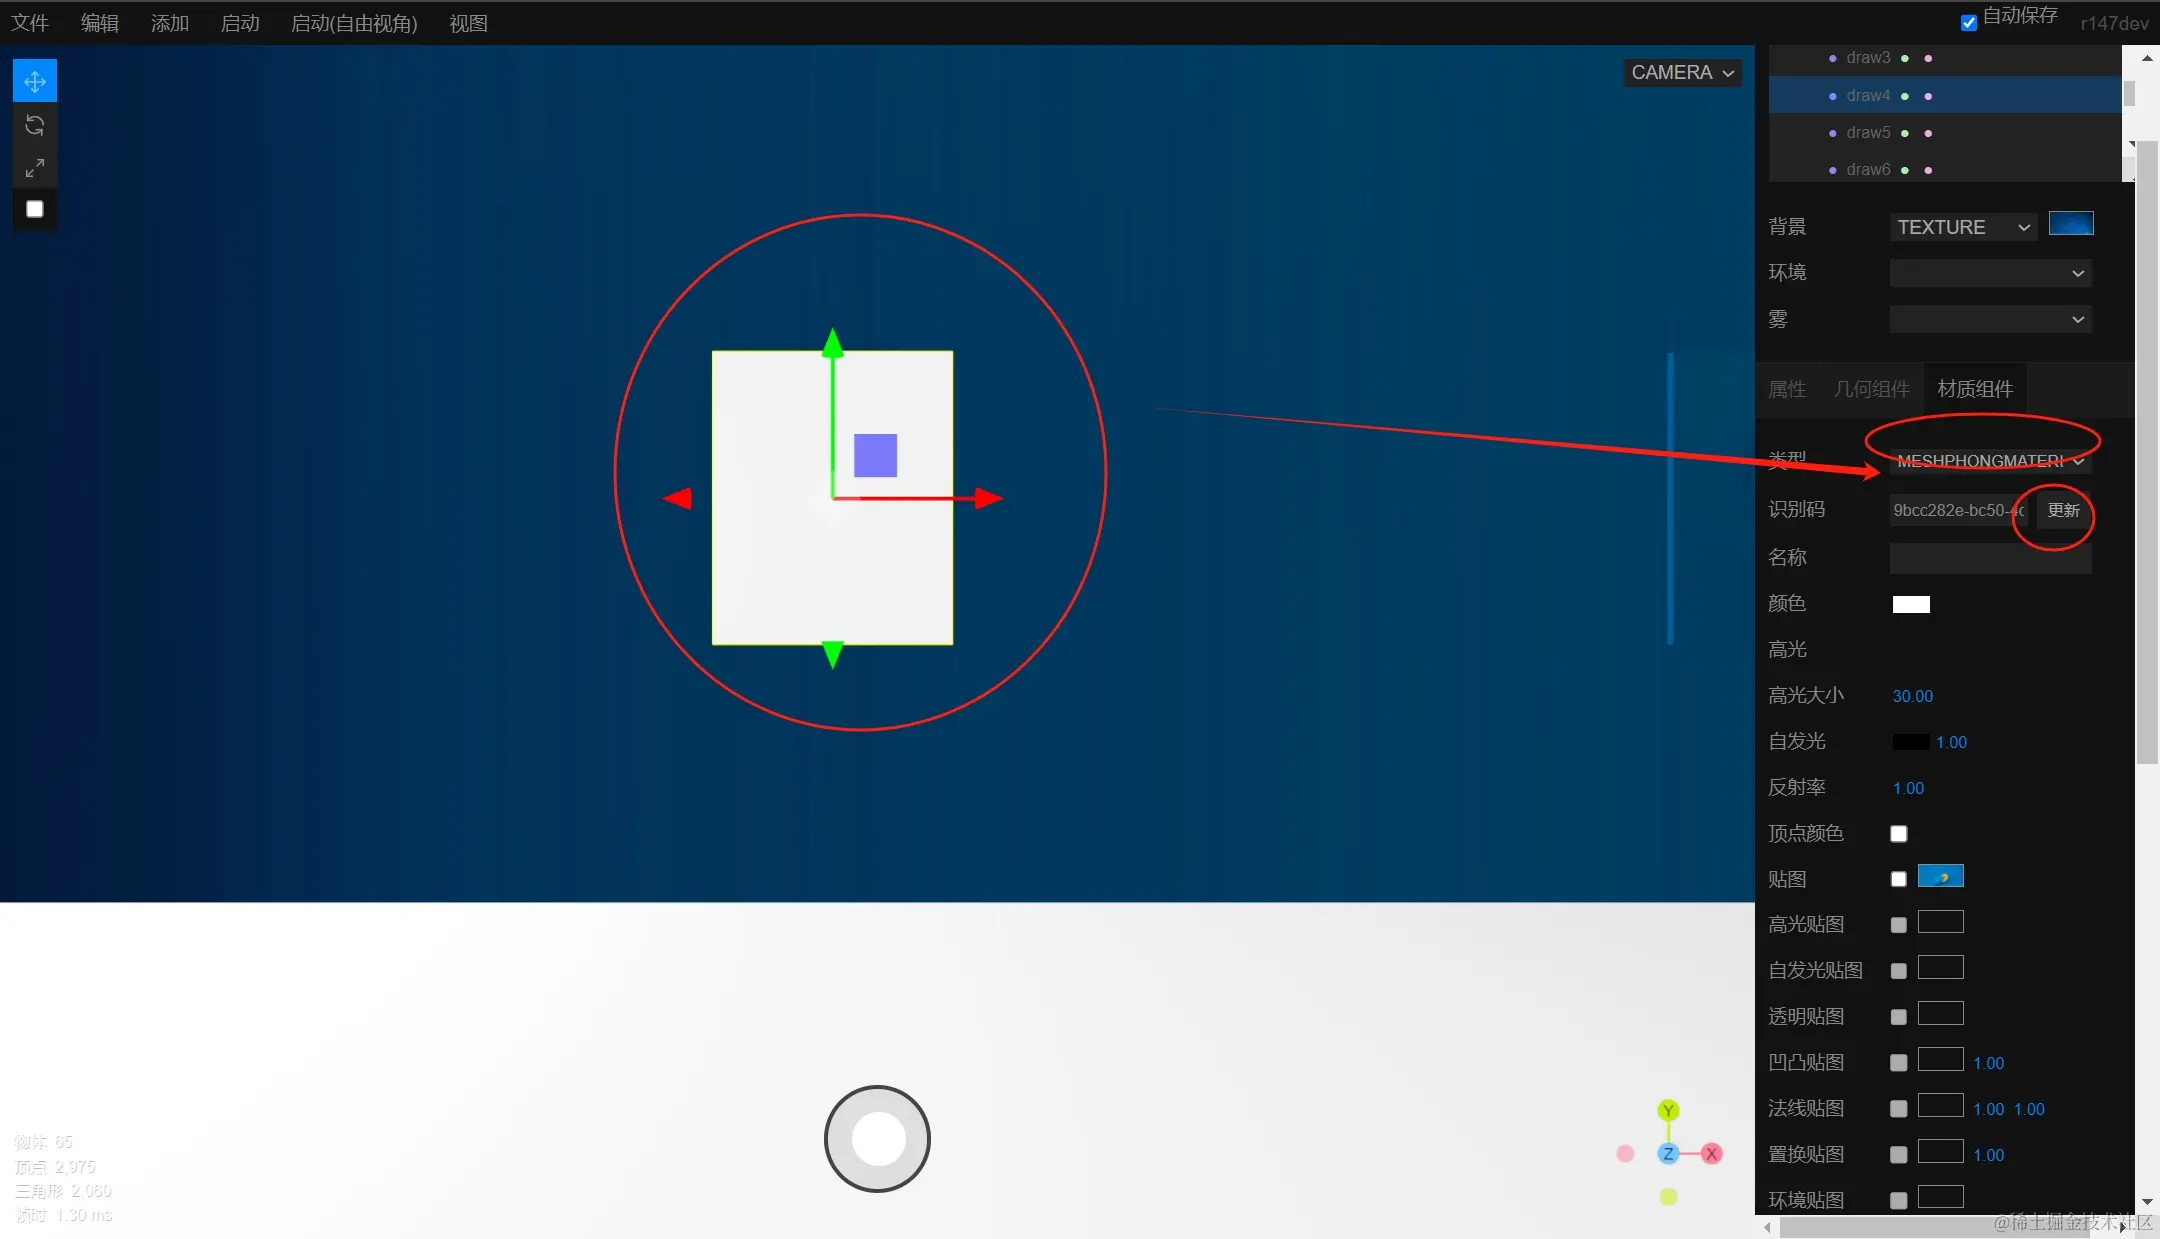Viewport: 2160px width, 1239px height.
Task: Click the 名称 name input field
Action: click(x=1989, y=557)
